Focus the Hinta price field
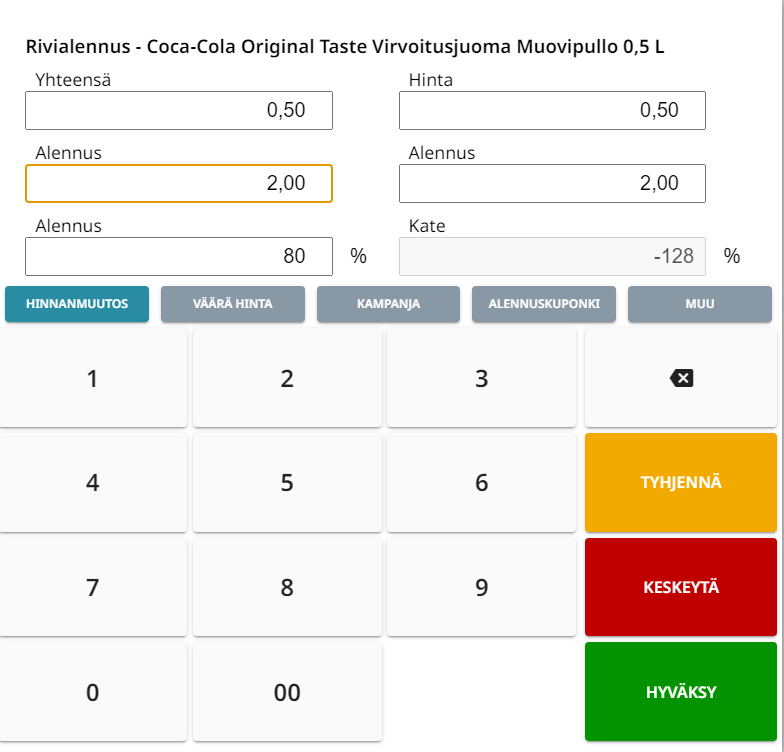784x752 pixels. 552,110
